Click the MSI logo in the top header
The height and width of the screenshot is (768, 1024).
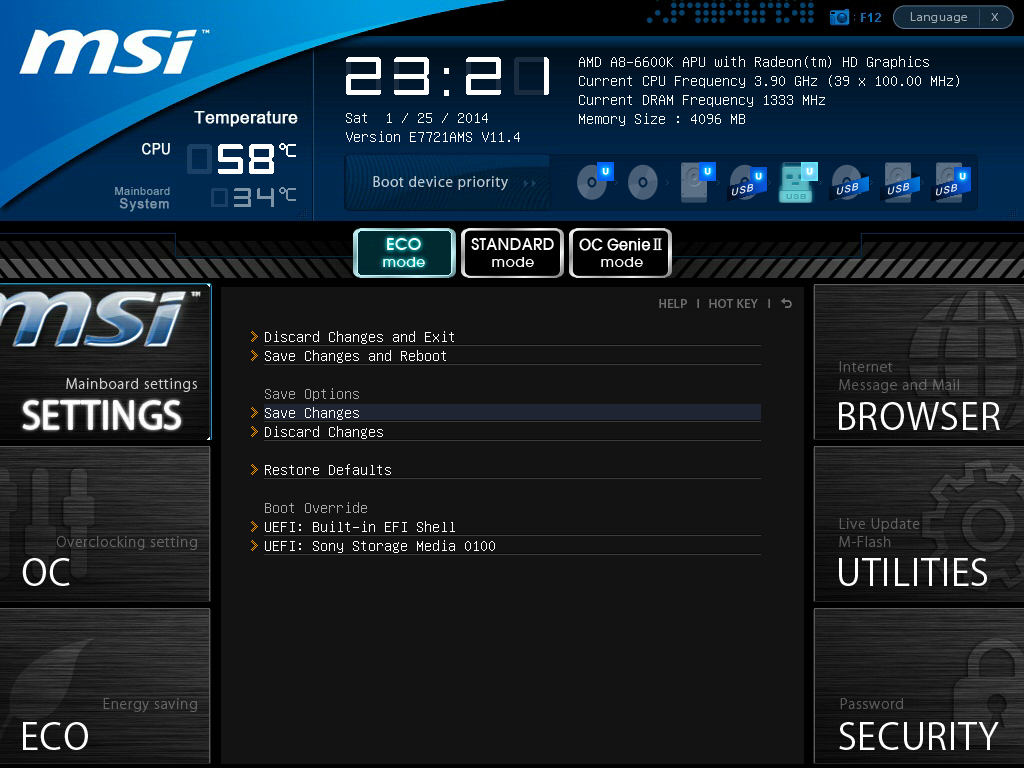point(113,52)
